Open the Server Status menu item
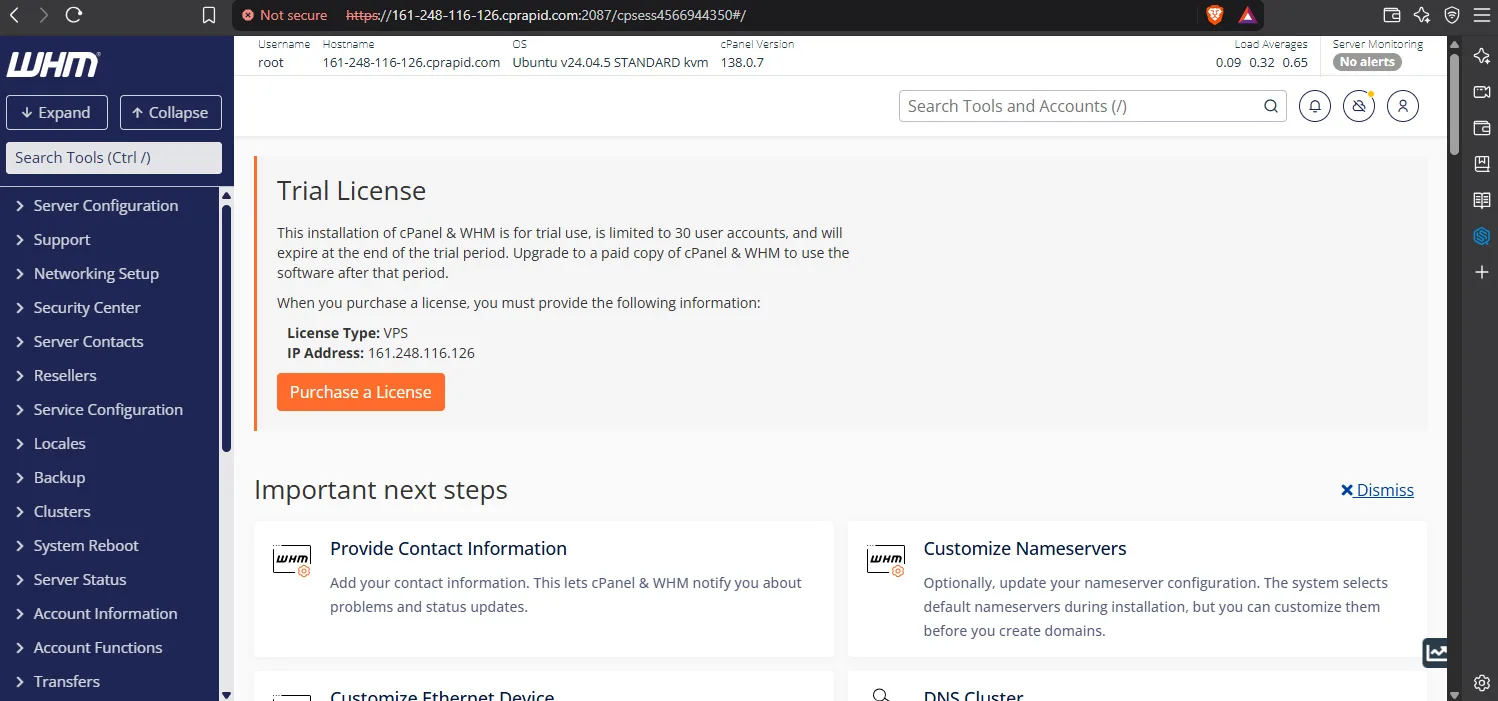1498x701 pixels. coord(80,580)
